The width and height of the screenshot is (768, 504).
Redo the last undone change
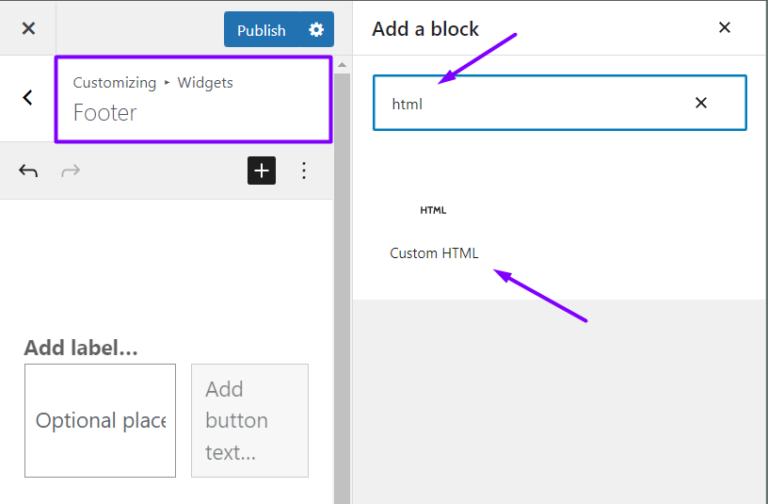coord(71,171)
